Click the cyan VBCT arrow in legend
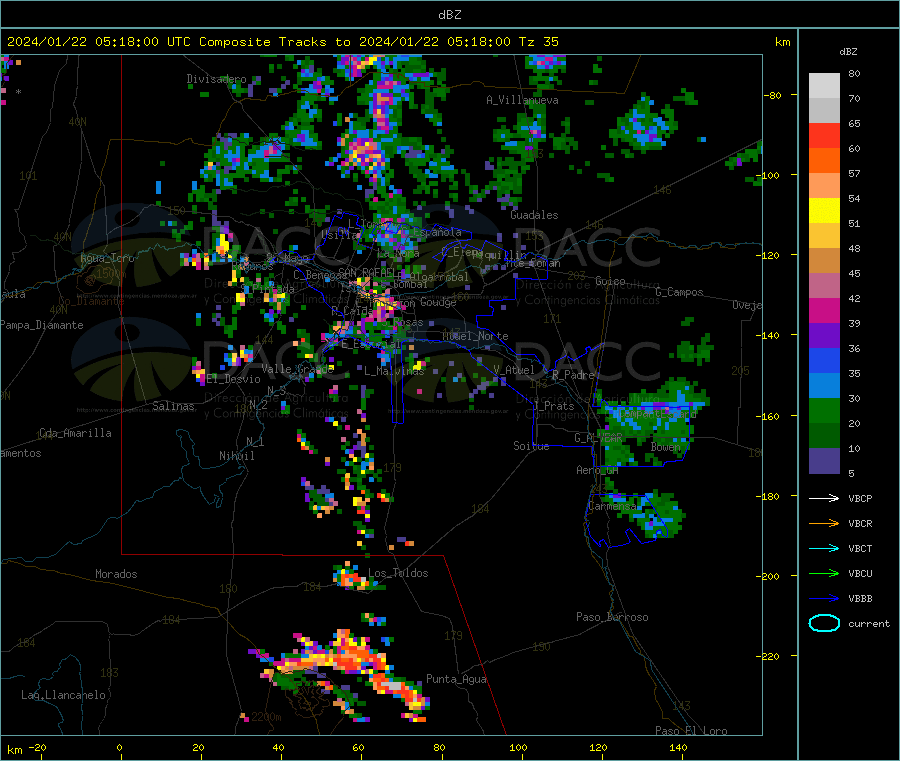Viewport: 900px width, 761px height. pyautogui.click(x=824, y=549)
